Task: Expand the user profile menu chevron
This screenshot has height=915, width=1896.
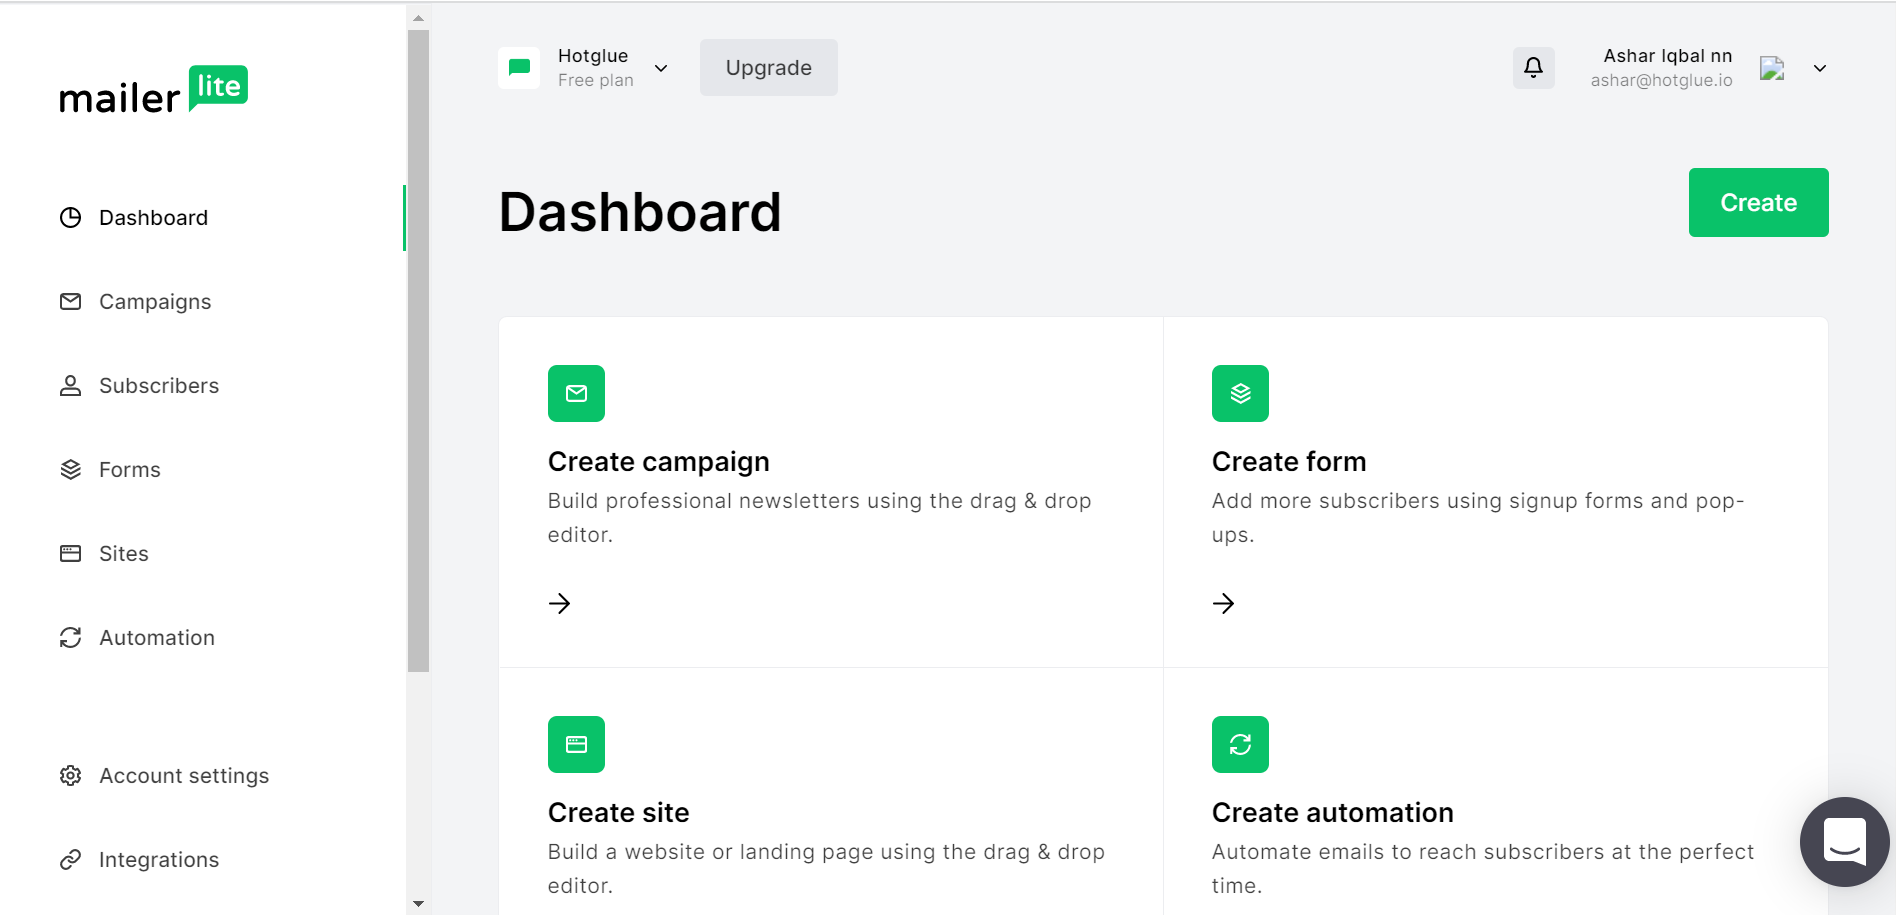Action: tap(1820, 68)
